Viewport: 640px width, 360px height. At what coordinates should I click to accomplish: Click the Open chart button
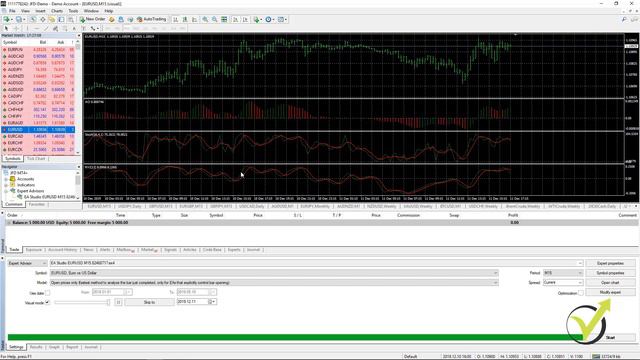pyautogui.click(x=610, y=282)
